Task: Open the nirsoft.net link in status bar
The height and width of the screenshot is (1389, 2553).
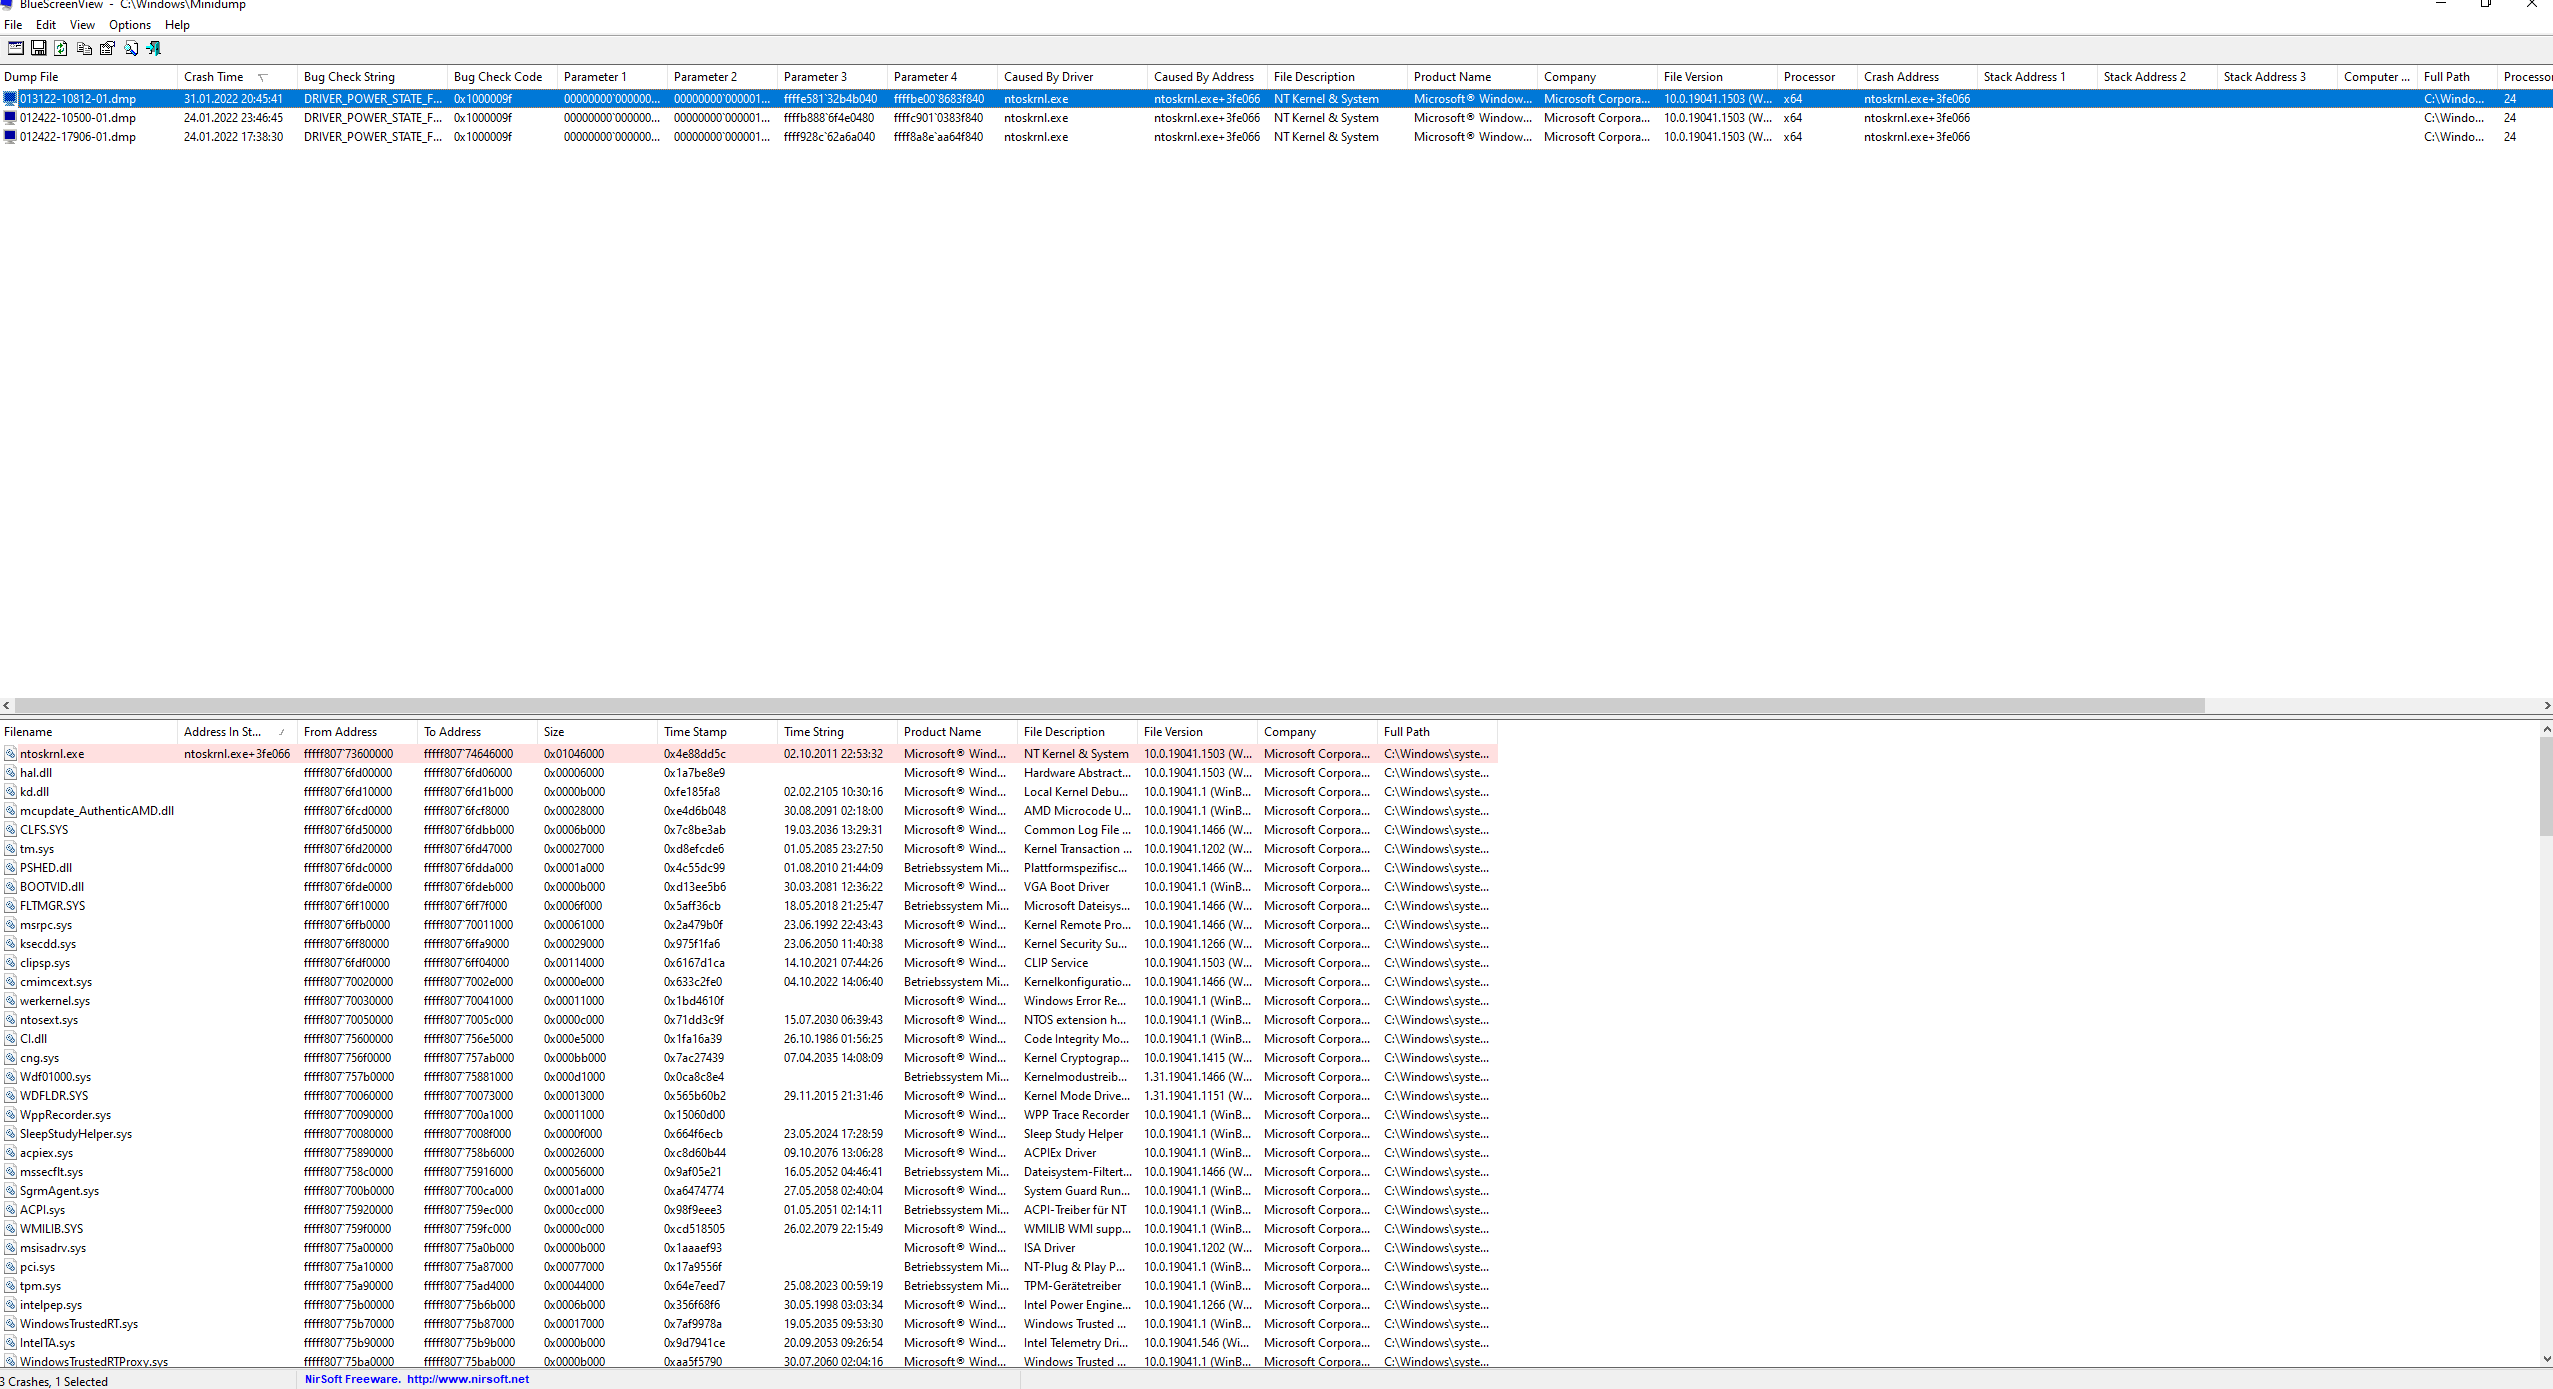Action: [x=467, y=1379]
